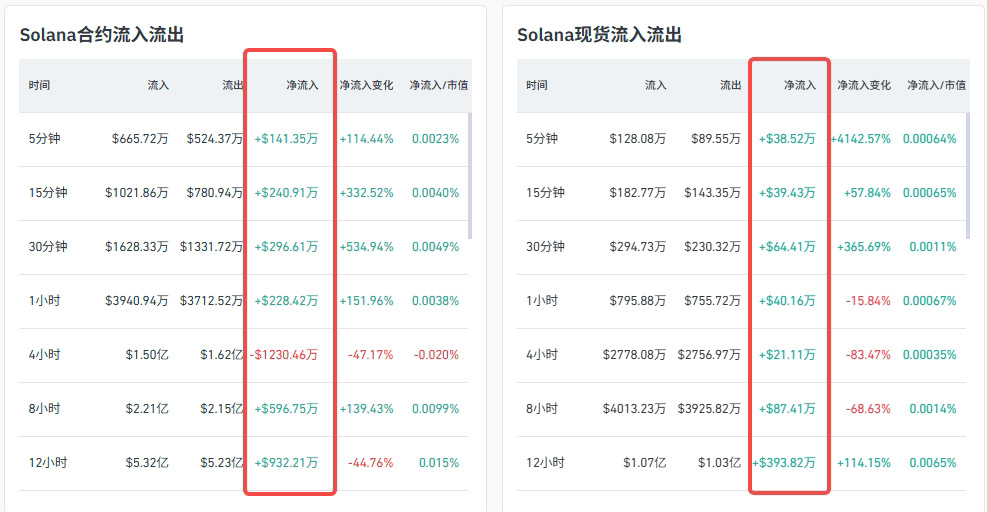987x512 pixels.
Task: Click 12小时 row label in Solana合约 table
Action: click(47, 463)
